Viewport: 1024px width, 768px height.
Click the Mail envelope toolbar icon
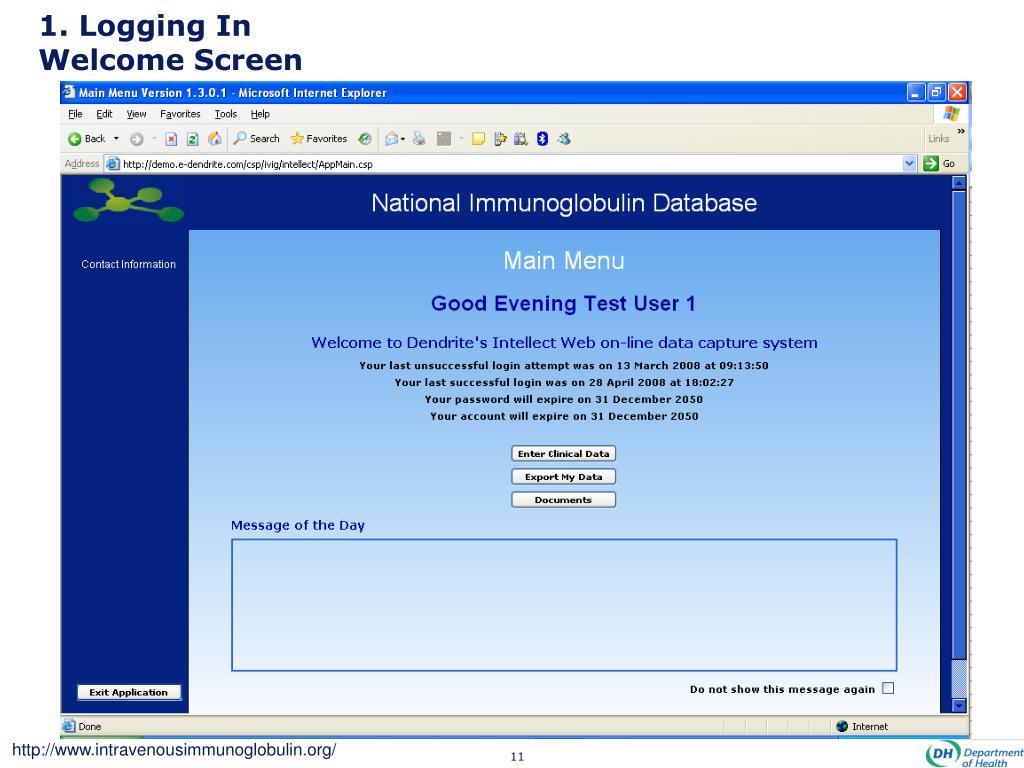[392, 138]
